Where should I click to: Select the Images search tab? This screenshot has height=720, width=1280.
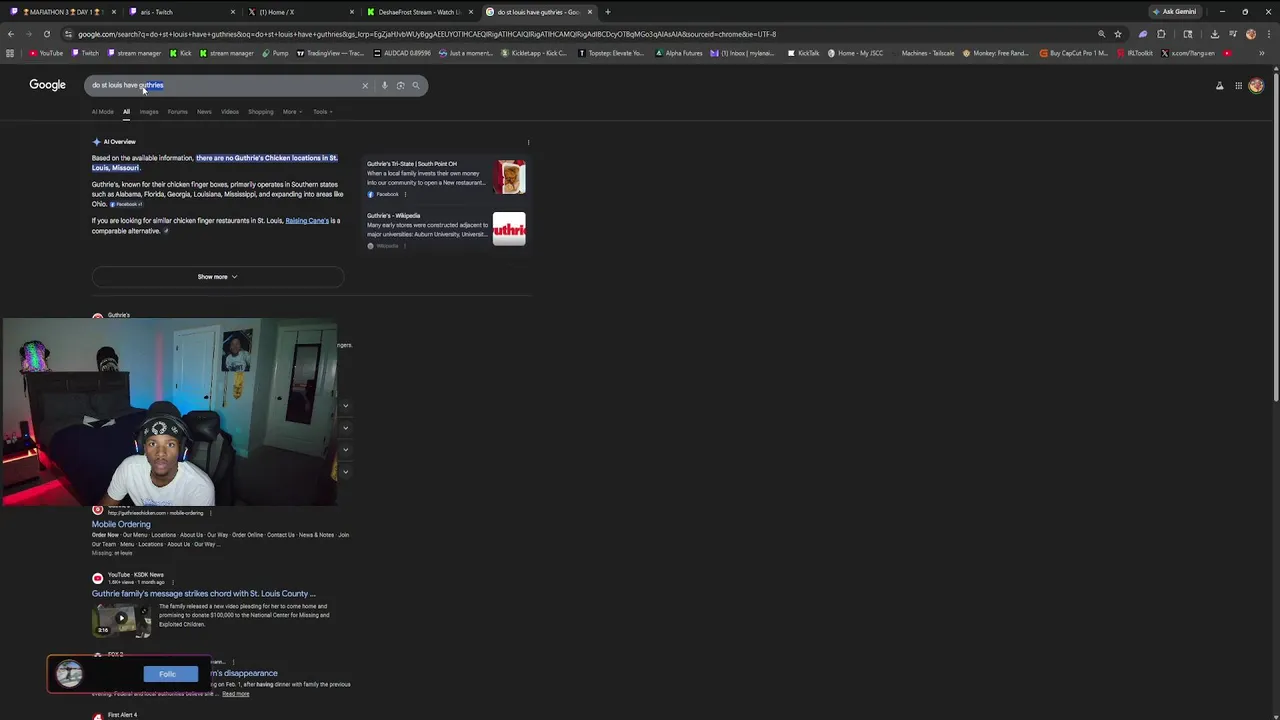pos(149,112)
